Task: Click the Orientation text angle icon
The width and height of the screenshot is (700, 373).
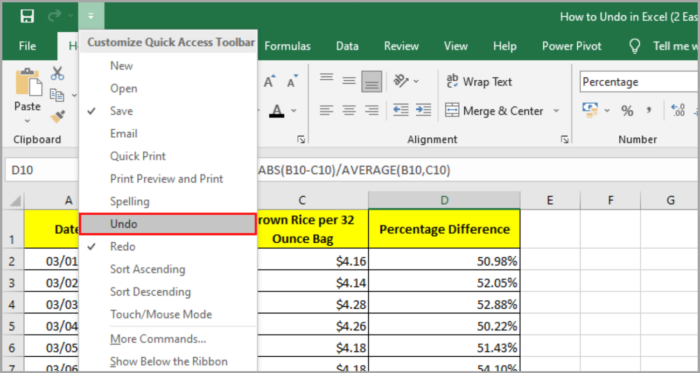Action: 400,81
